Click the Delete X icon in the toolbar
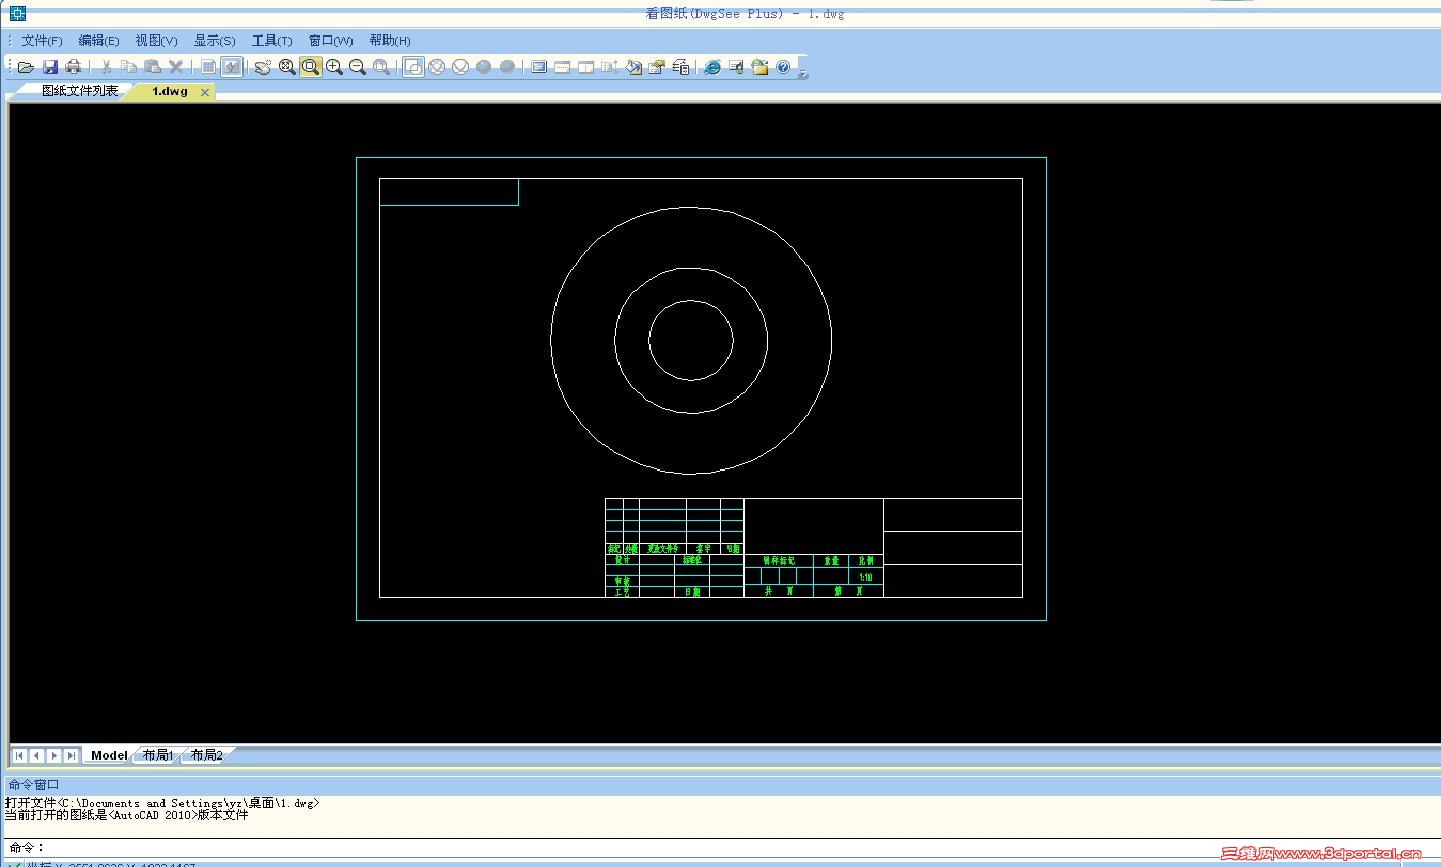The image size is (1441, 867). coord(176,67)
